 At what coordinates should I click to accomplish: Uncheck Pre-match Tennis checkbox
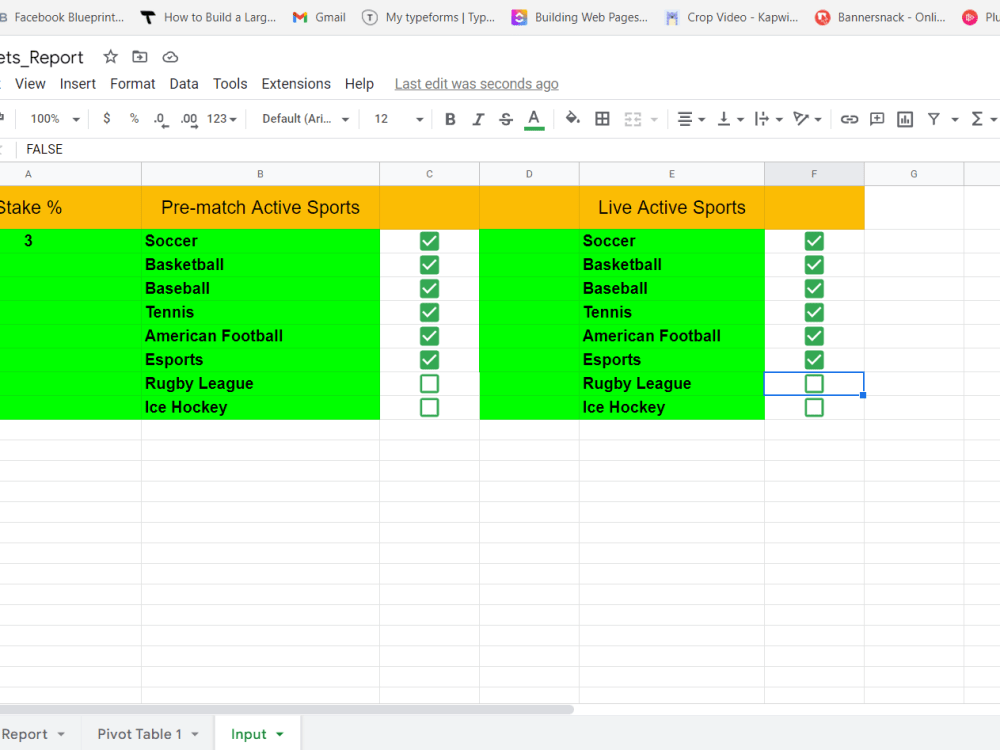click(429, 312)
